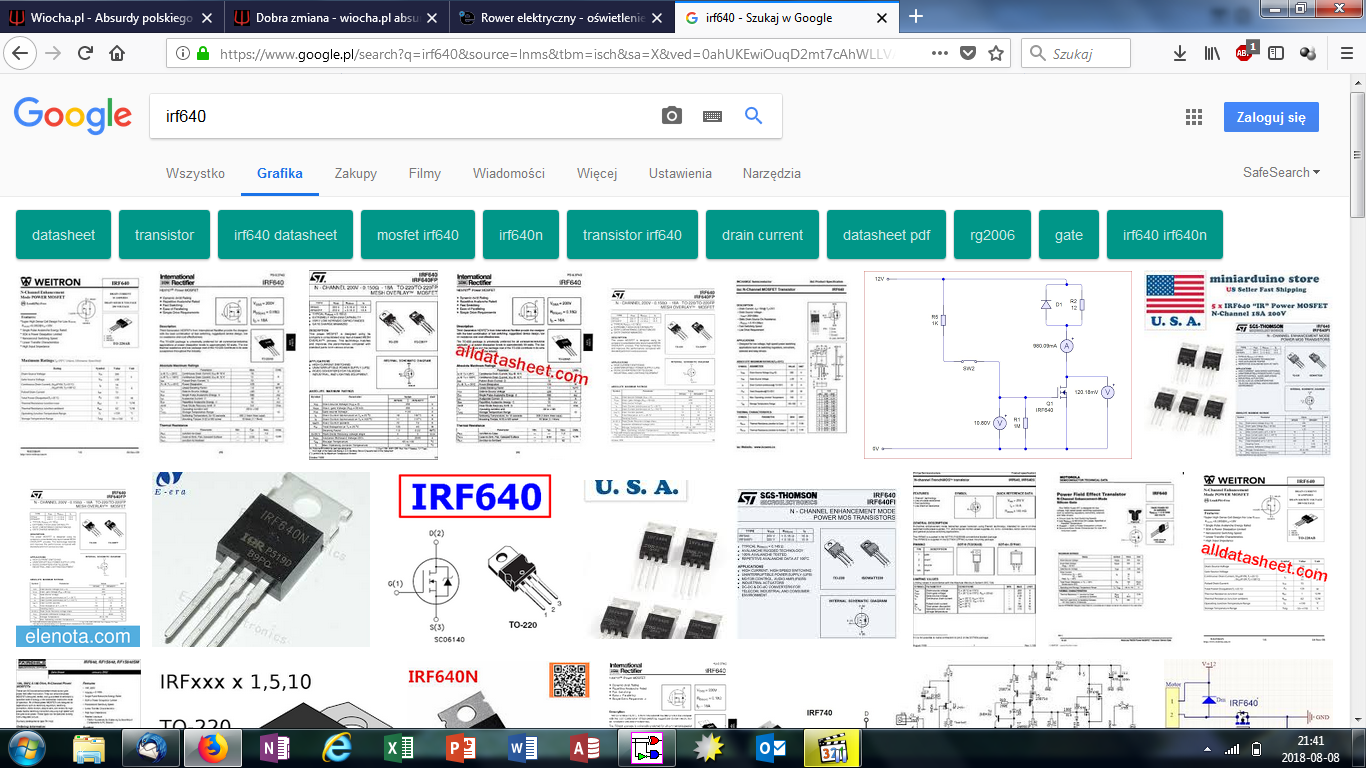Open Internet Explorer from the taskbar
Viewport: 1366px width, 768px height.
[x=338, y=748]
